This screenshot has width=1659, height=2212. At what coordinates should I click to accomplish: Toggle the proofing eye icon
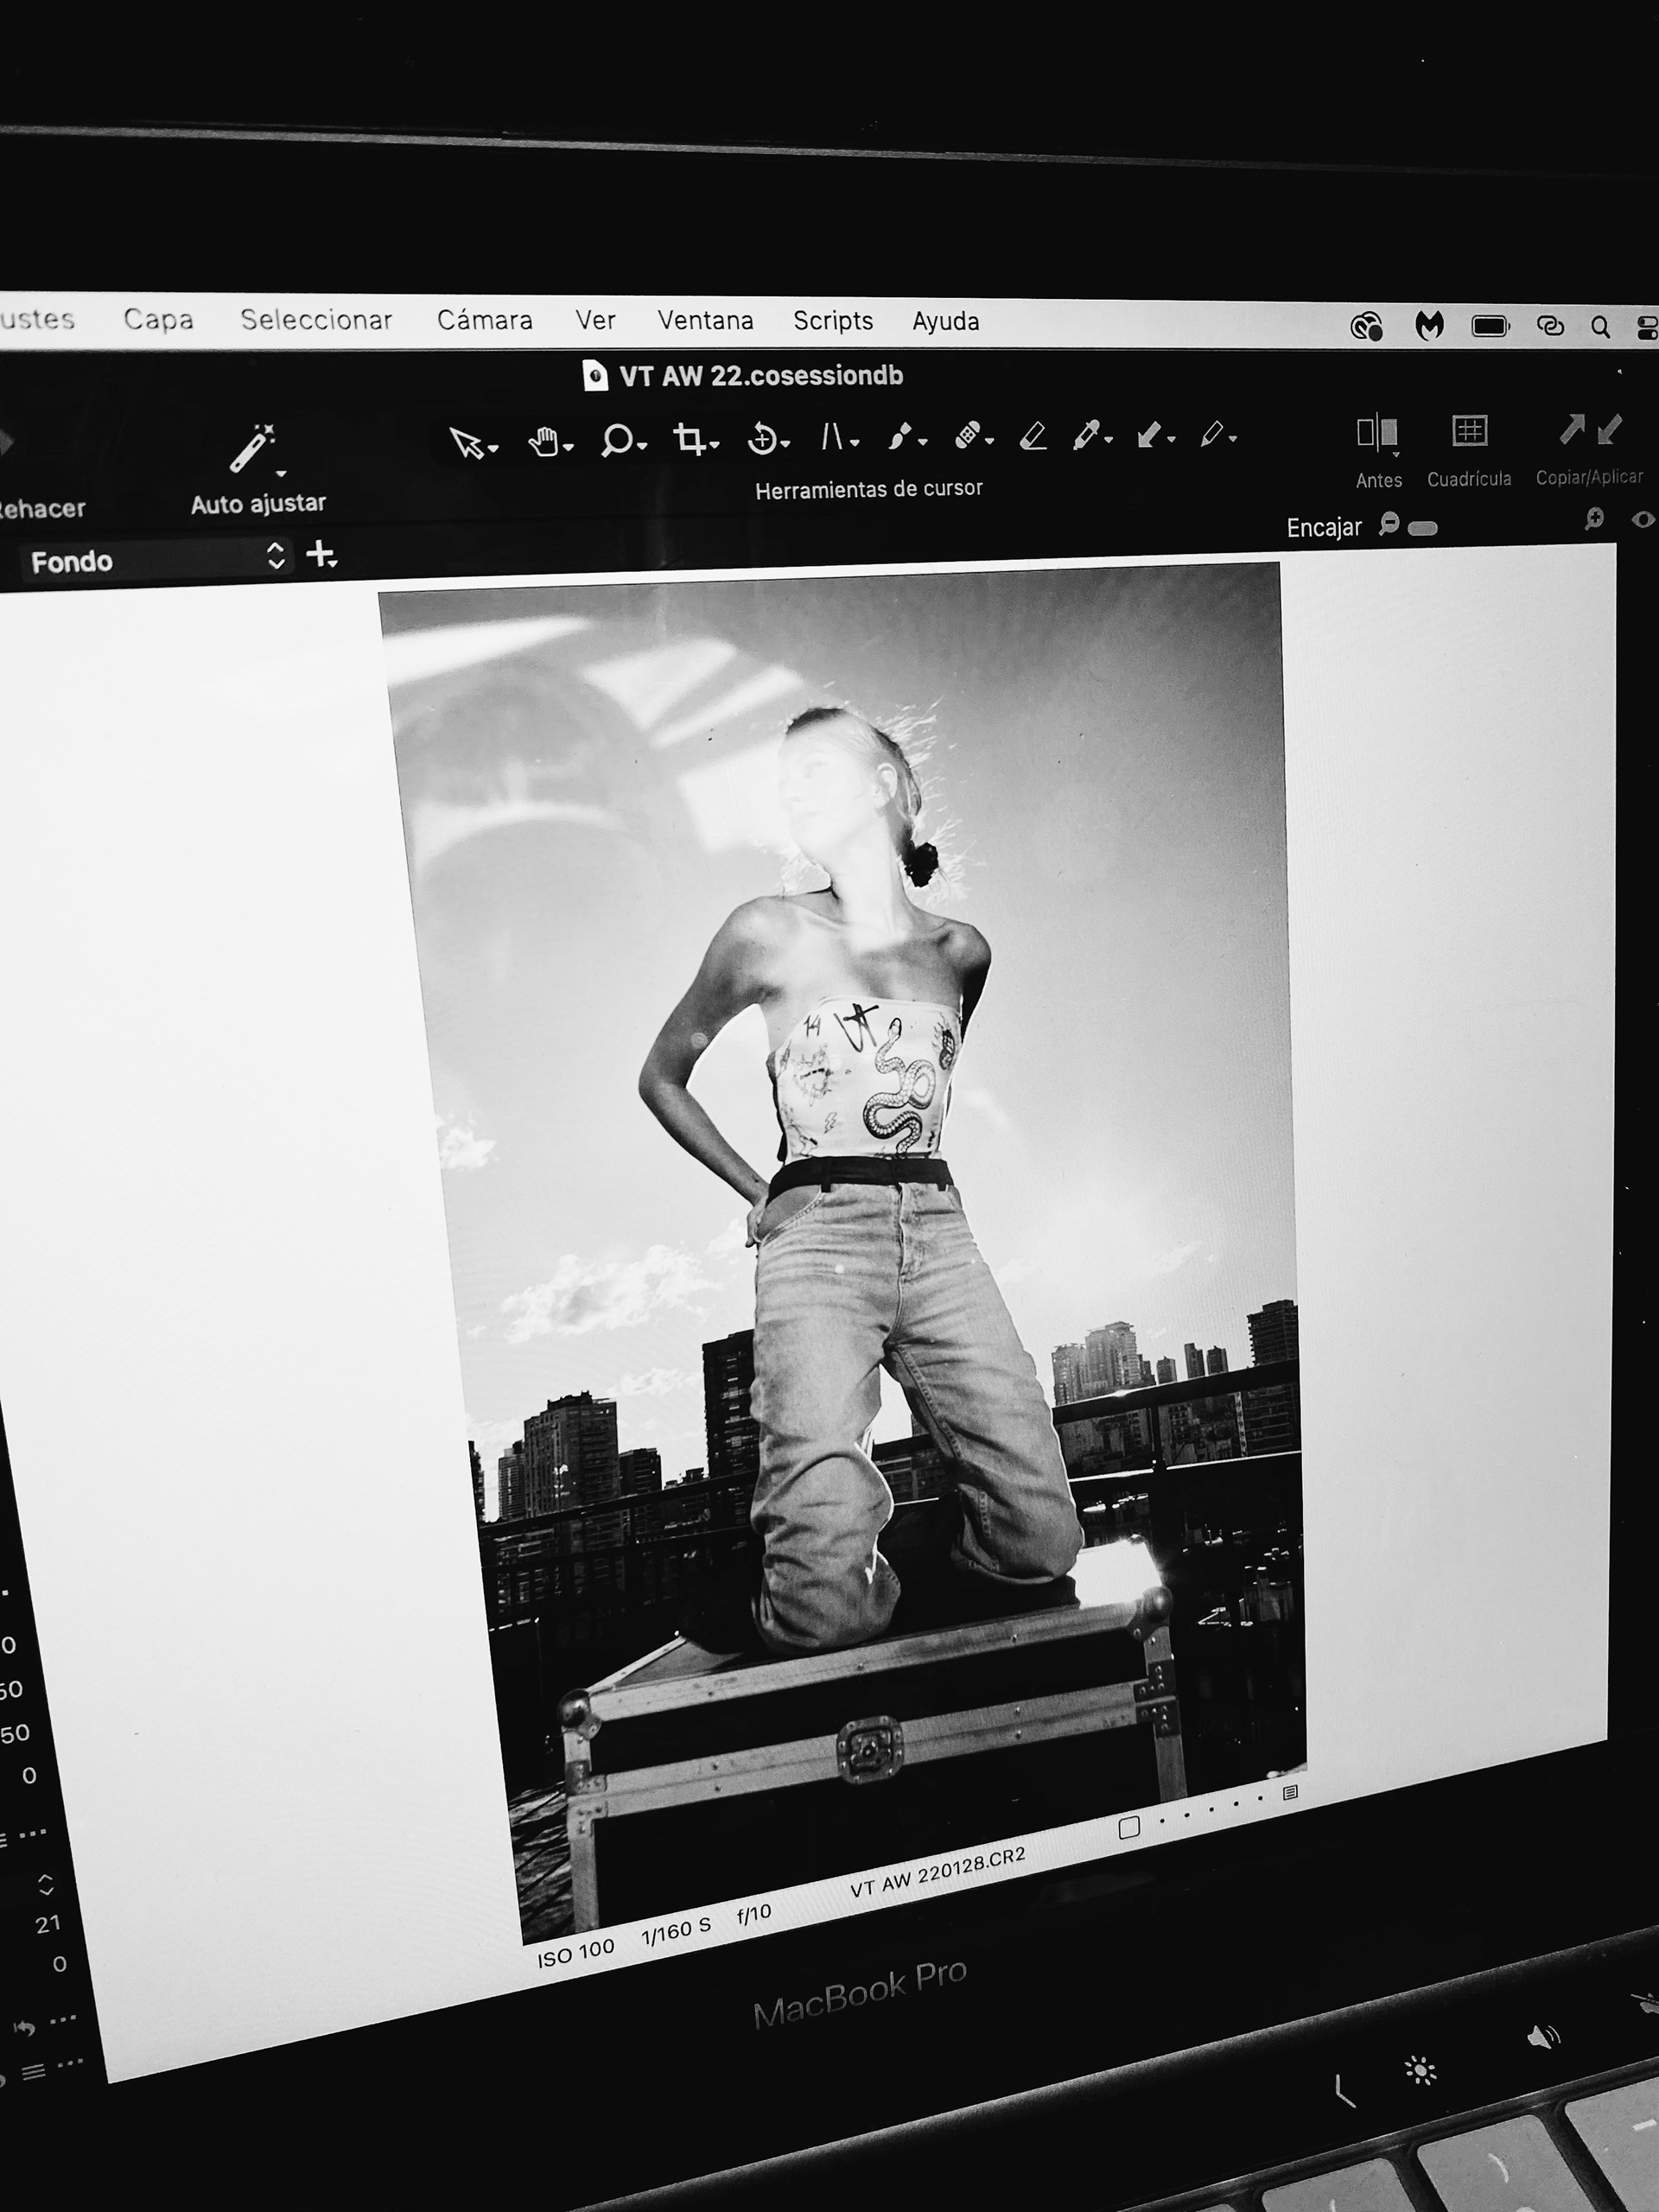pyautogui.click(x=1642, y=520)
